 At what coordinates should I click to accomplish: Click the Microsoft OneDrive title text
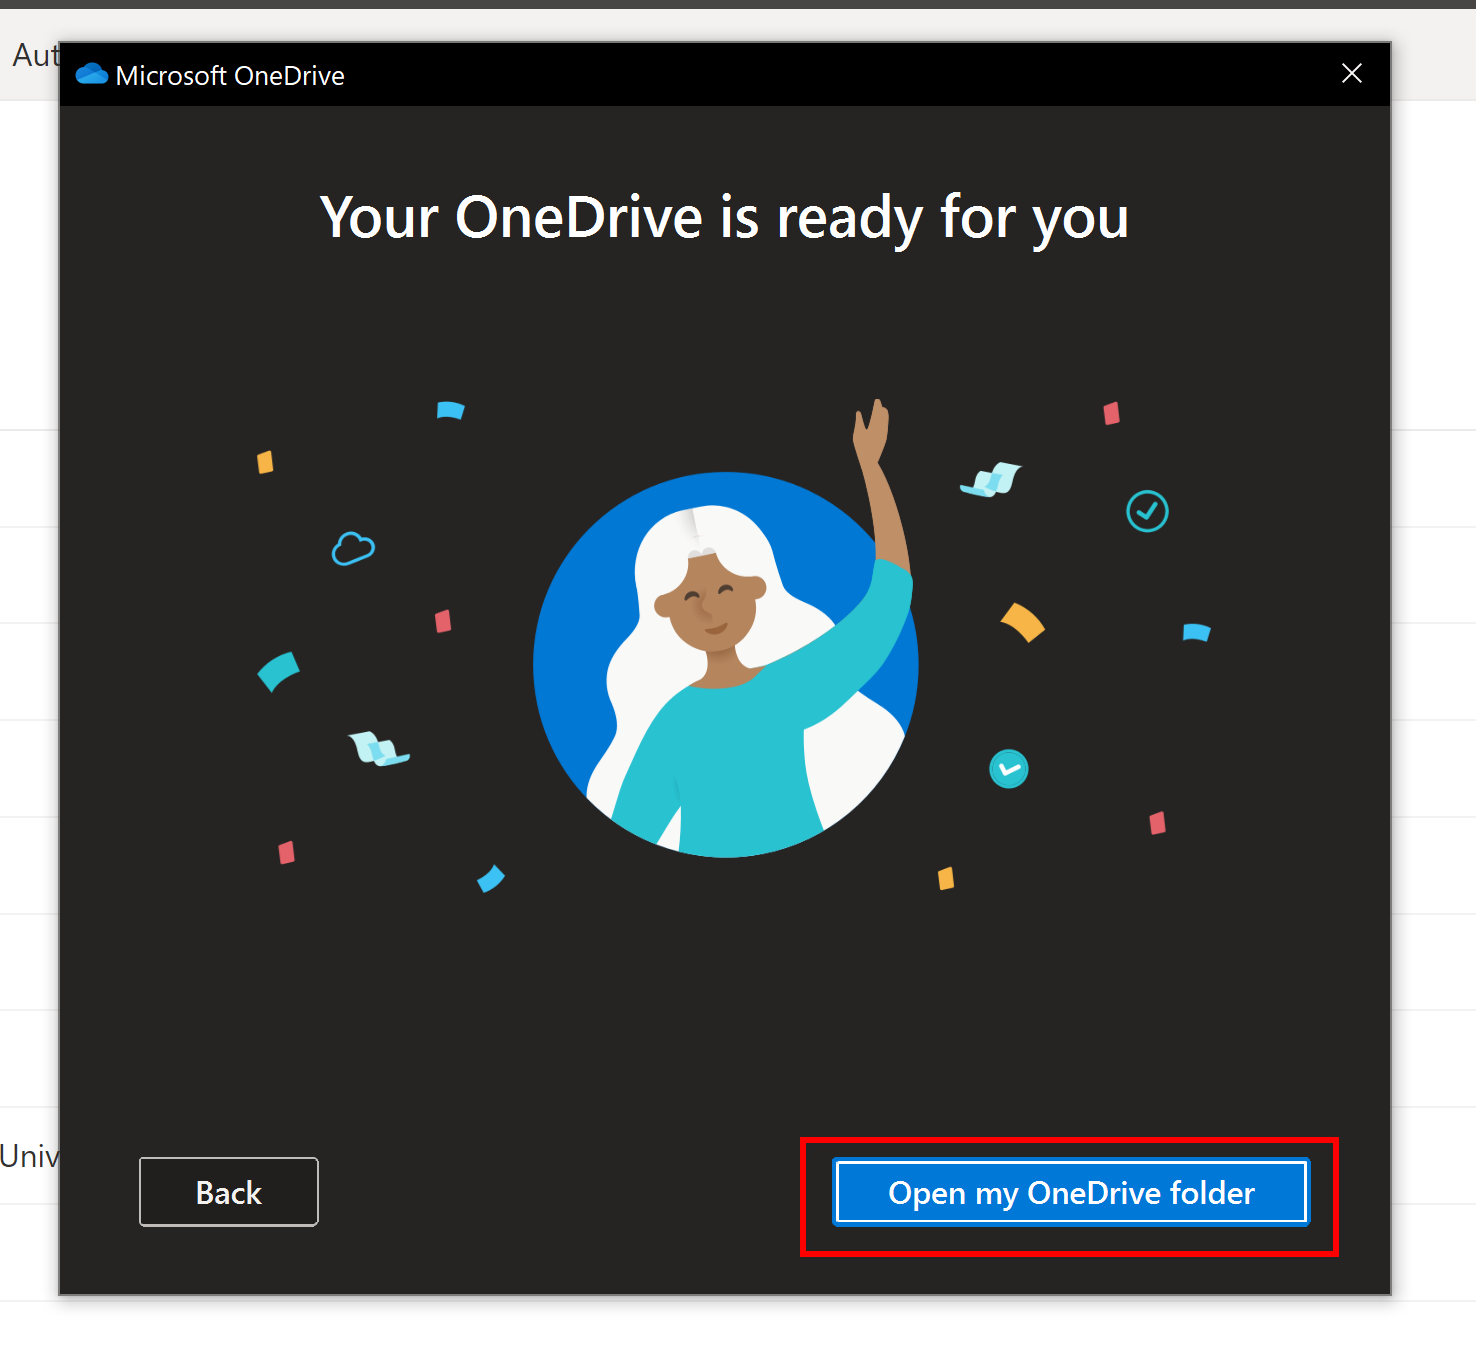tap(230, 76)
